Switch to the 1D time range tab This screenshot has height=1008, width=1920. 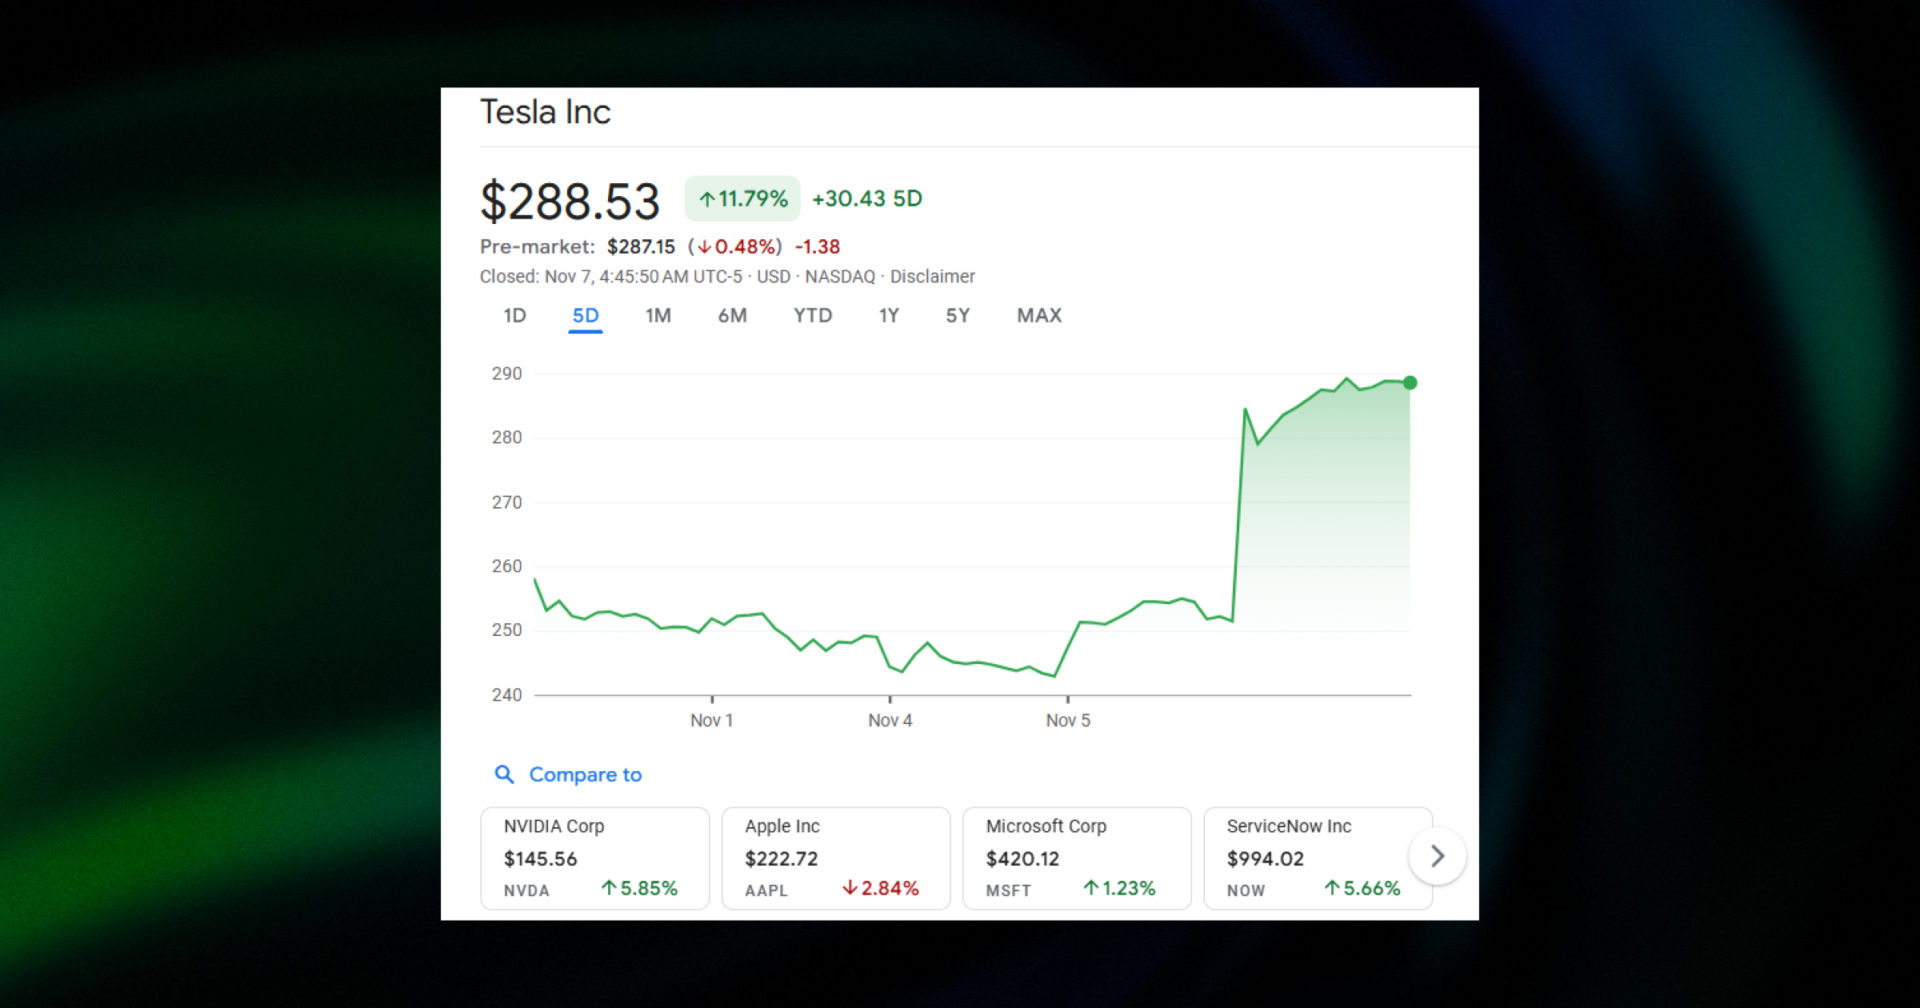(514, 315)
